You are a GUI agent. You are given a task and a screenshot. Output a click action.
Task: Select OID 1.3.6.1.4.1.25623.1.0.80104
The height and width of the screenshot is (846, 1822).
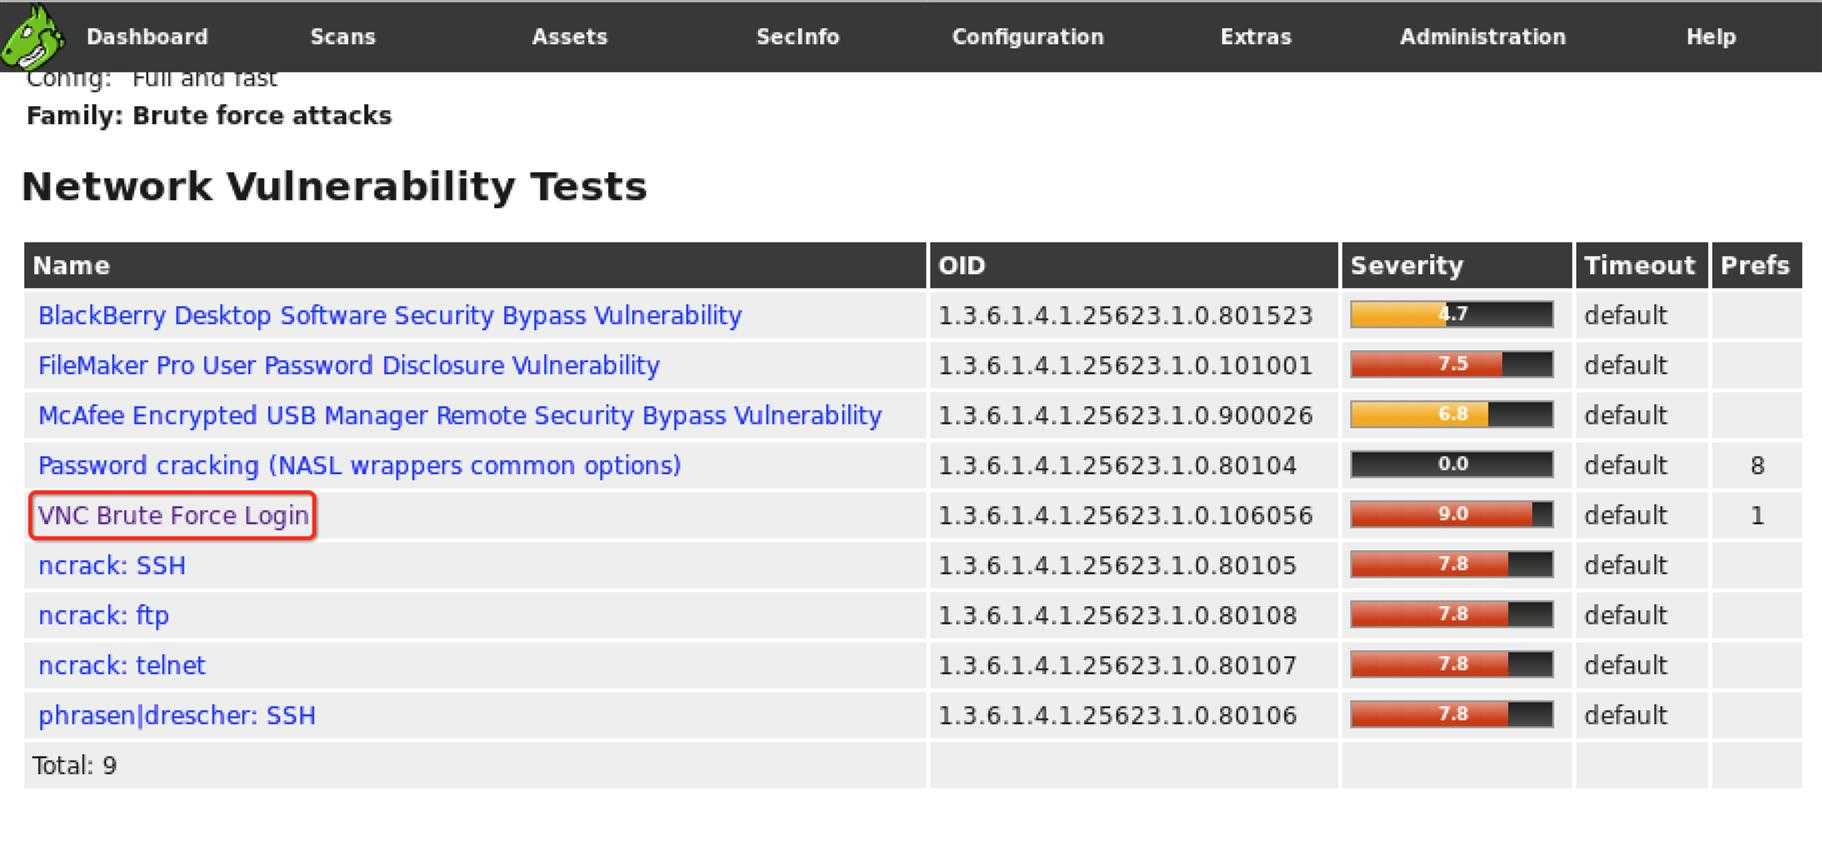point(1117,465)
